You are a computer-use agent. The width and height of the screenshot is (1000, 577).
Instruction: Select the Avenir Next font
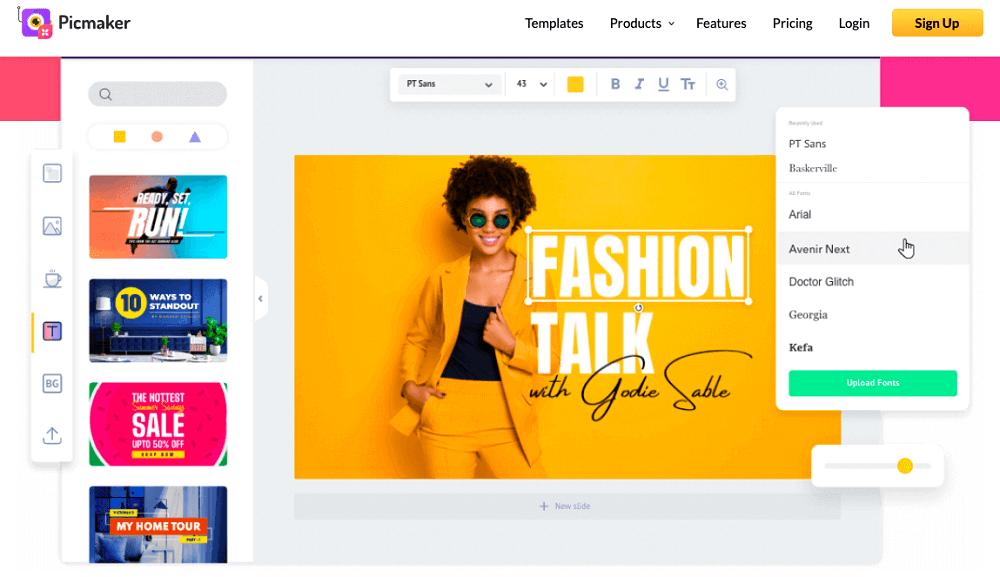[x=872, y=249]
